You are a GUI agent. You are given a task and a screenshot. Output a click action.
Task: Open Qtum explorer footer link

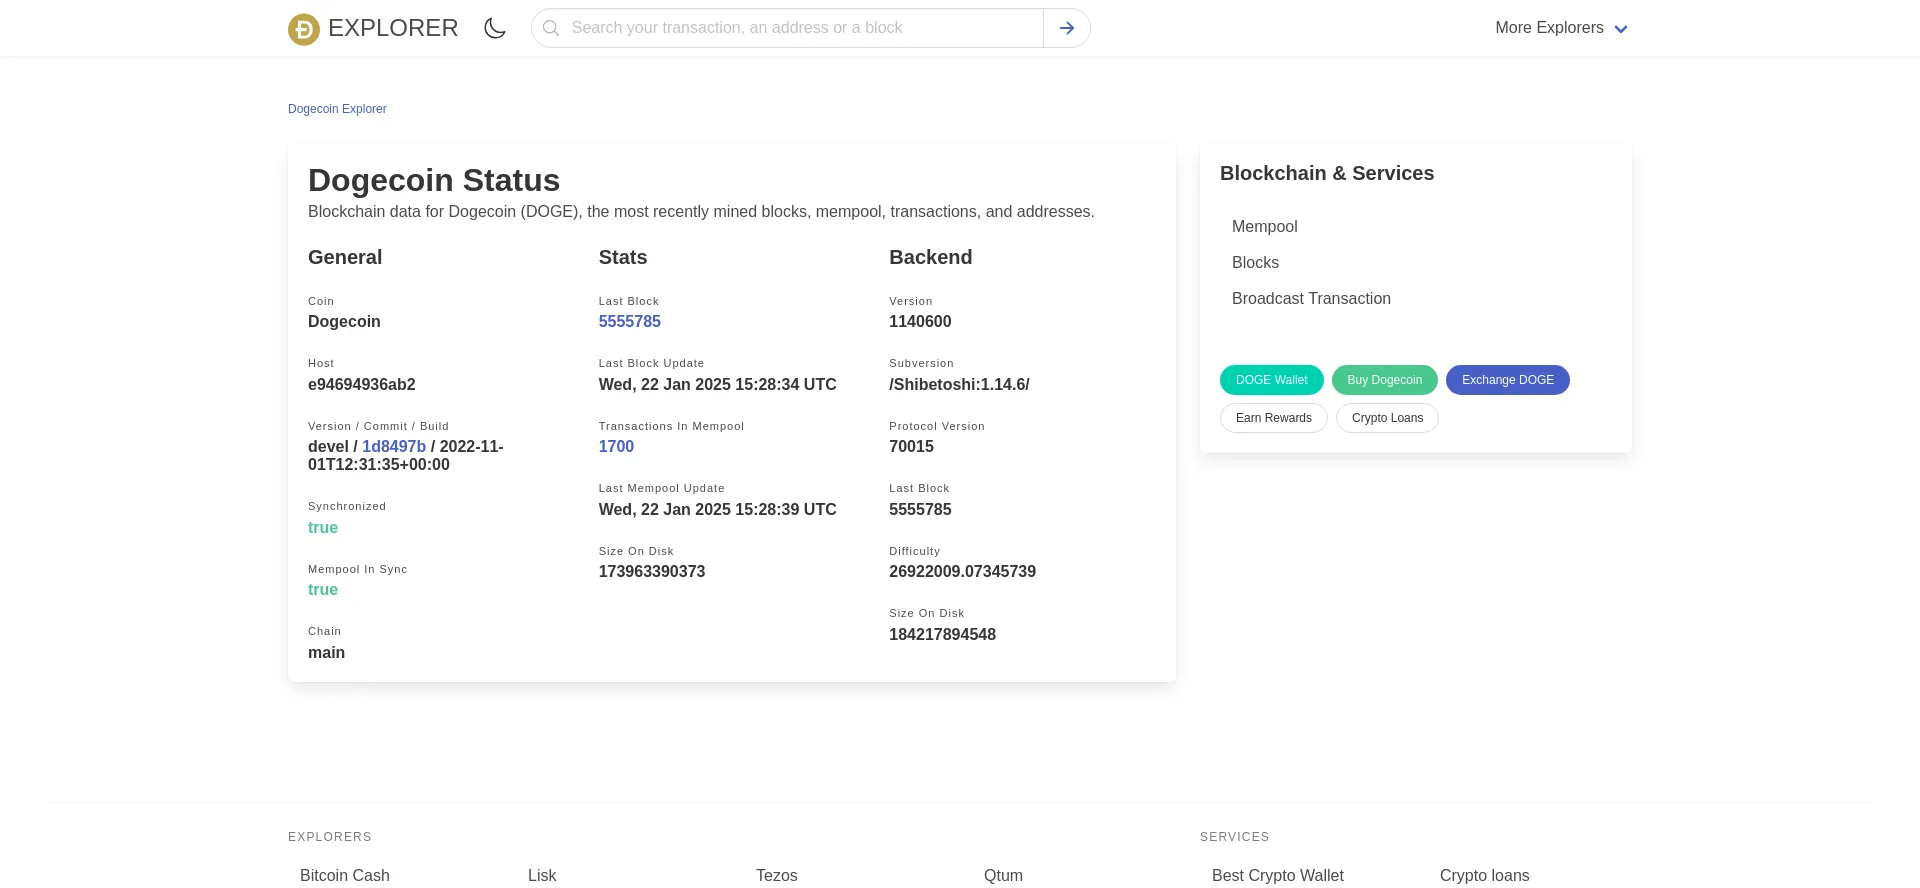[x=1003, y=875]
